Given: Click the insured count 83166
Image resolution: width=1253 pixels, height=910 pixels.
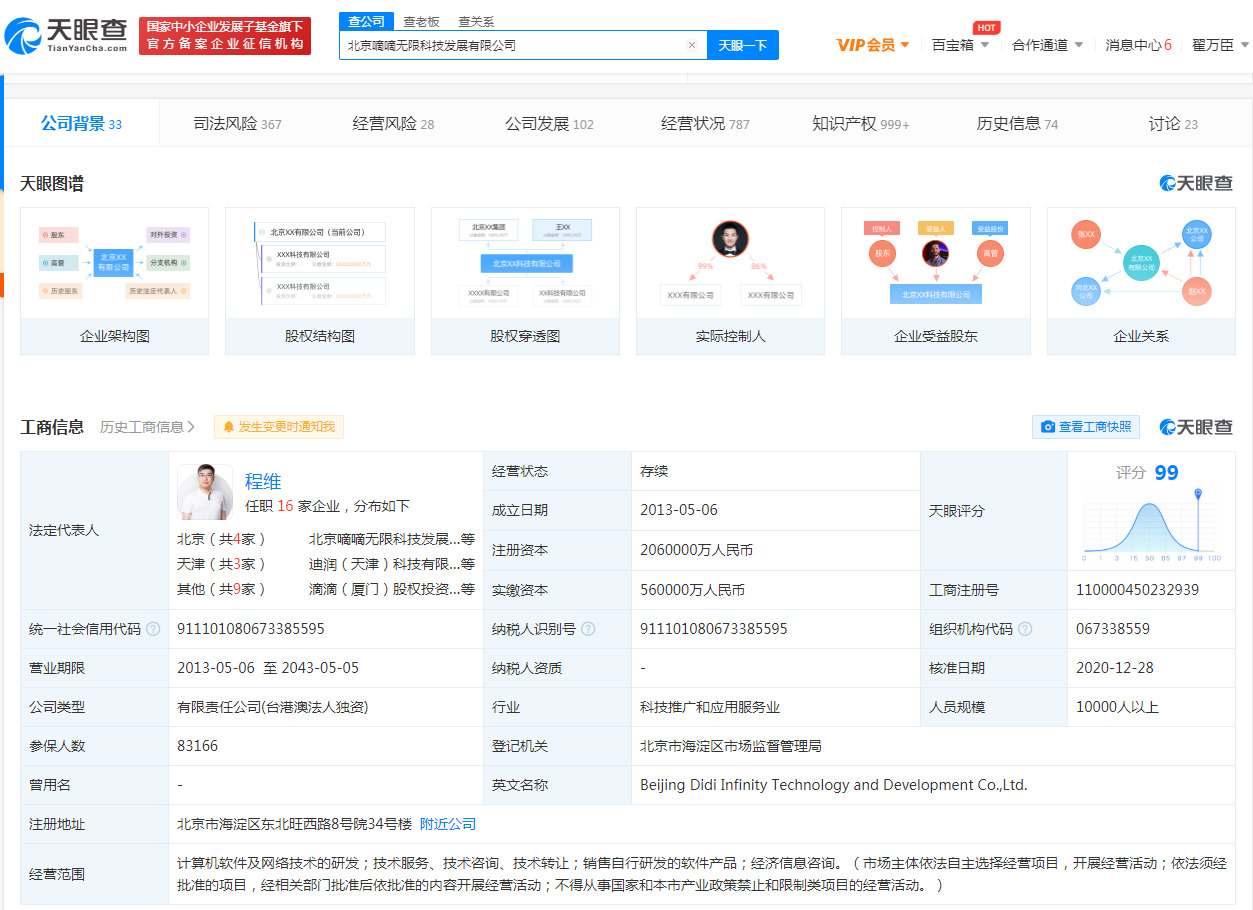Looking at the screenshot, I should (197, 746).
